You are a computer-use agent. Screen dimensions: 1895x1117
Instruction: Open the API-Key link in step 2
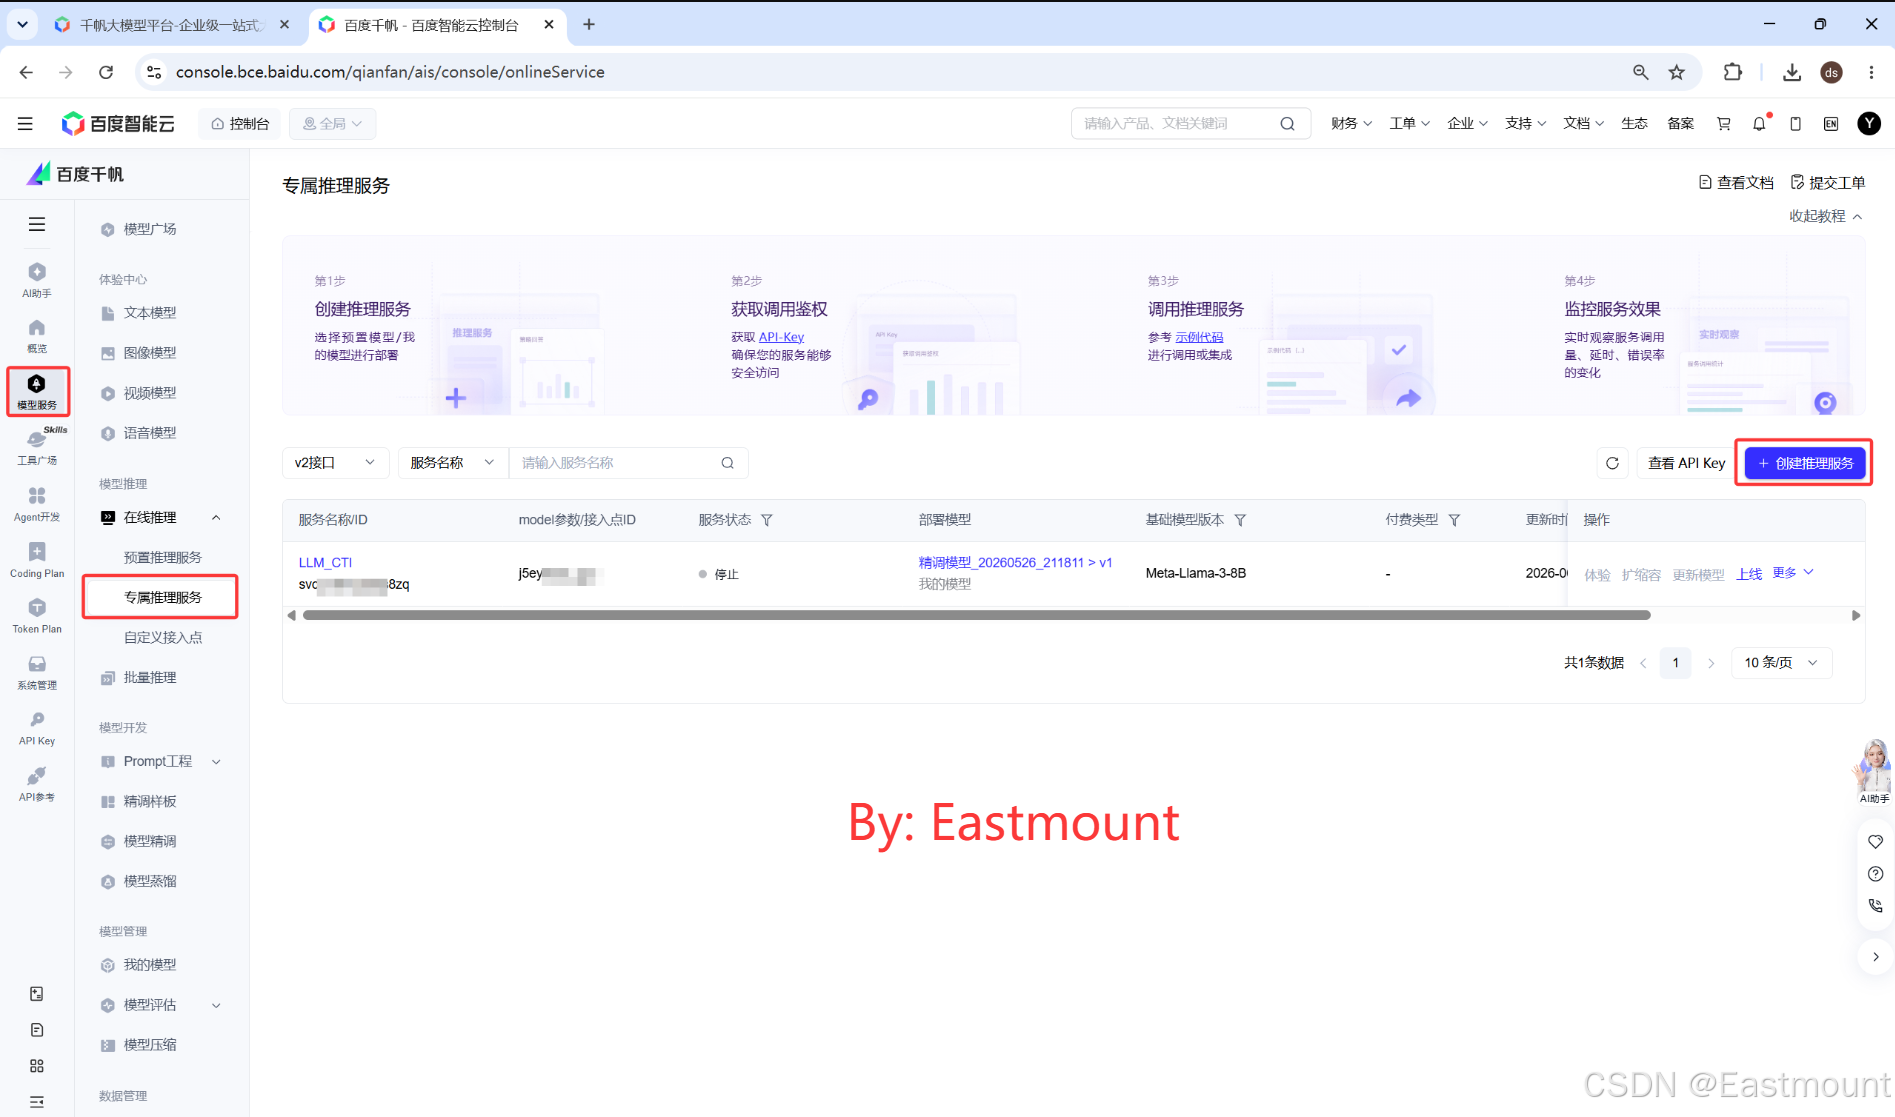pos(781,337)
